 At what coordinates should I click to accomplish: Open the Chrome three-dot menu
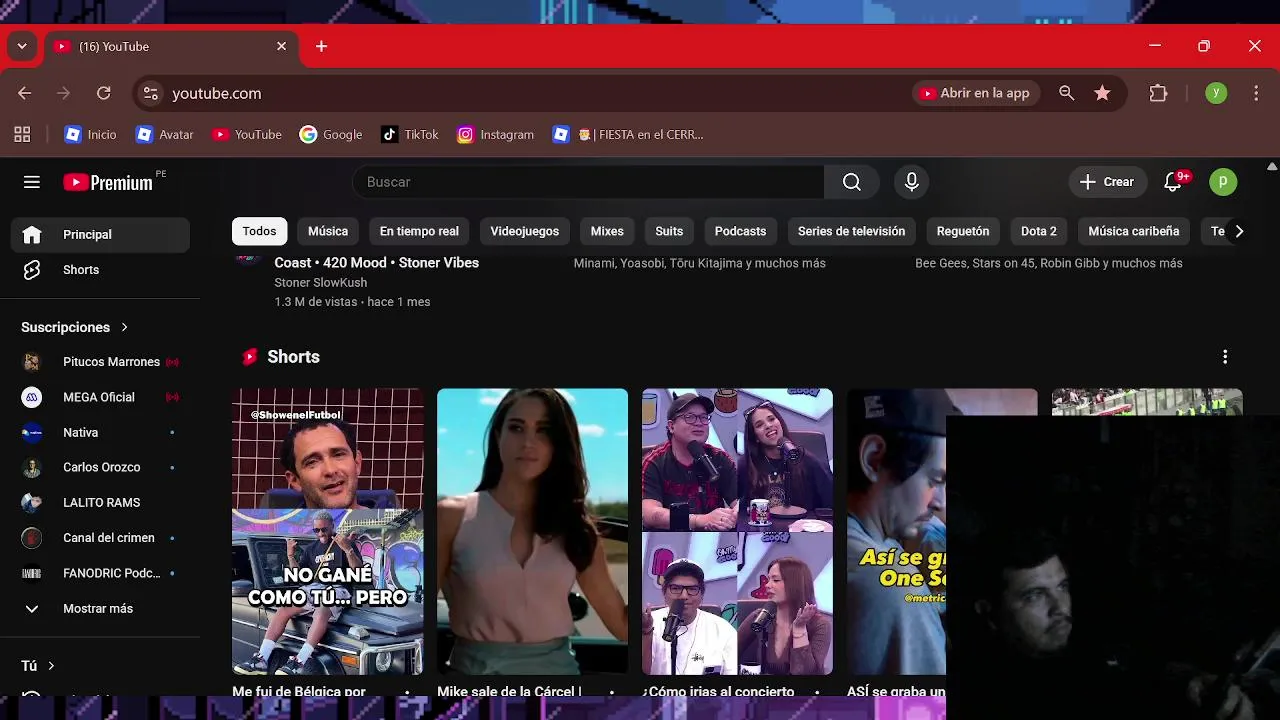pyautogui.click(x=1256, y=93)
